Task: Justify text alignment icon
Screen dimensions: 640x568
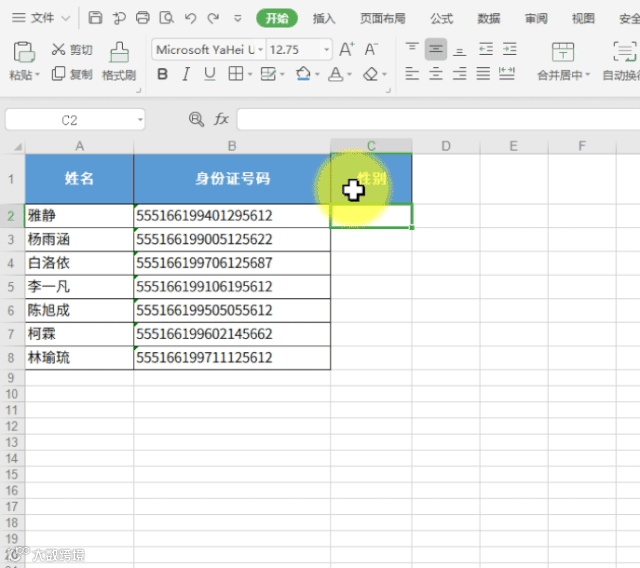Action: pos(483,74)
